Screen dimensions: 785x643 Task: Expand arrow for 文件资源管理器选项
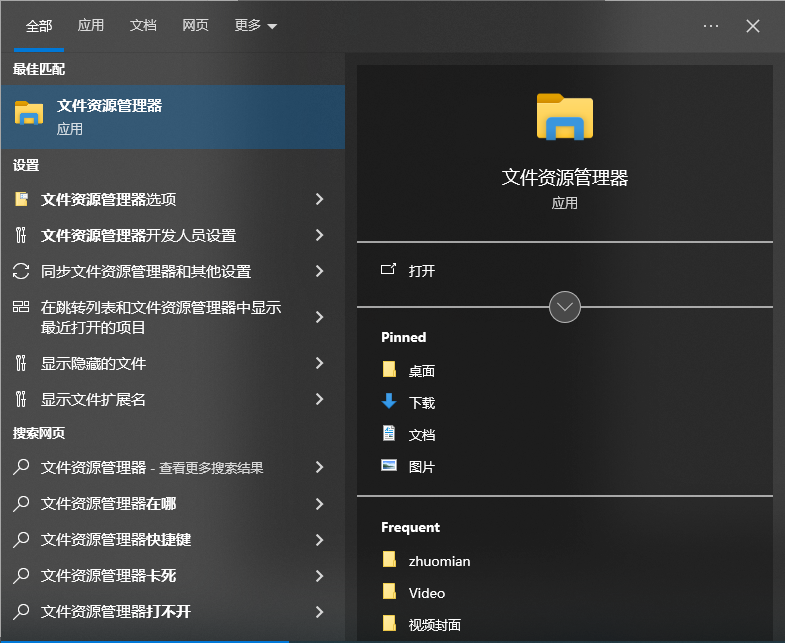point(319,199)
